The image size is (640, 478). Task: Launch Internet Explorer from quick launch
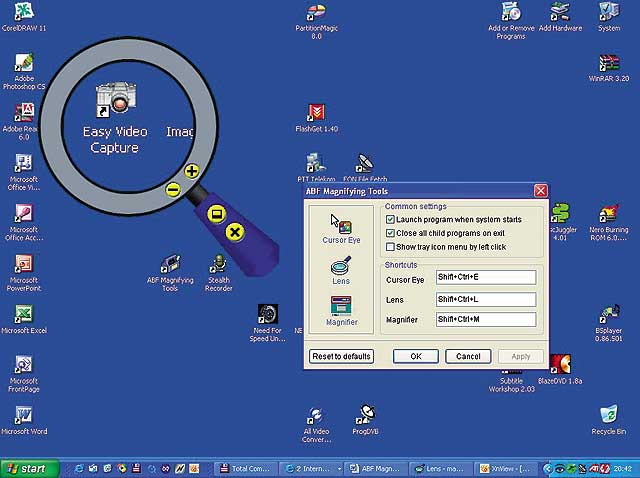(x=79, y=469)
